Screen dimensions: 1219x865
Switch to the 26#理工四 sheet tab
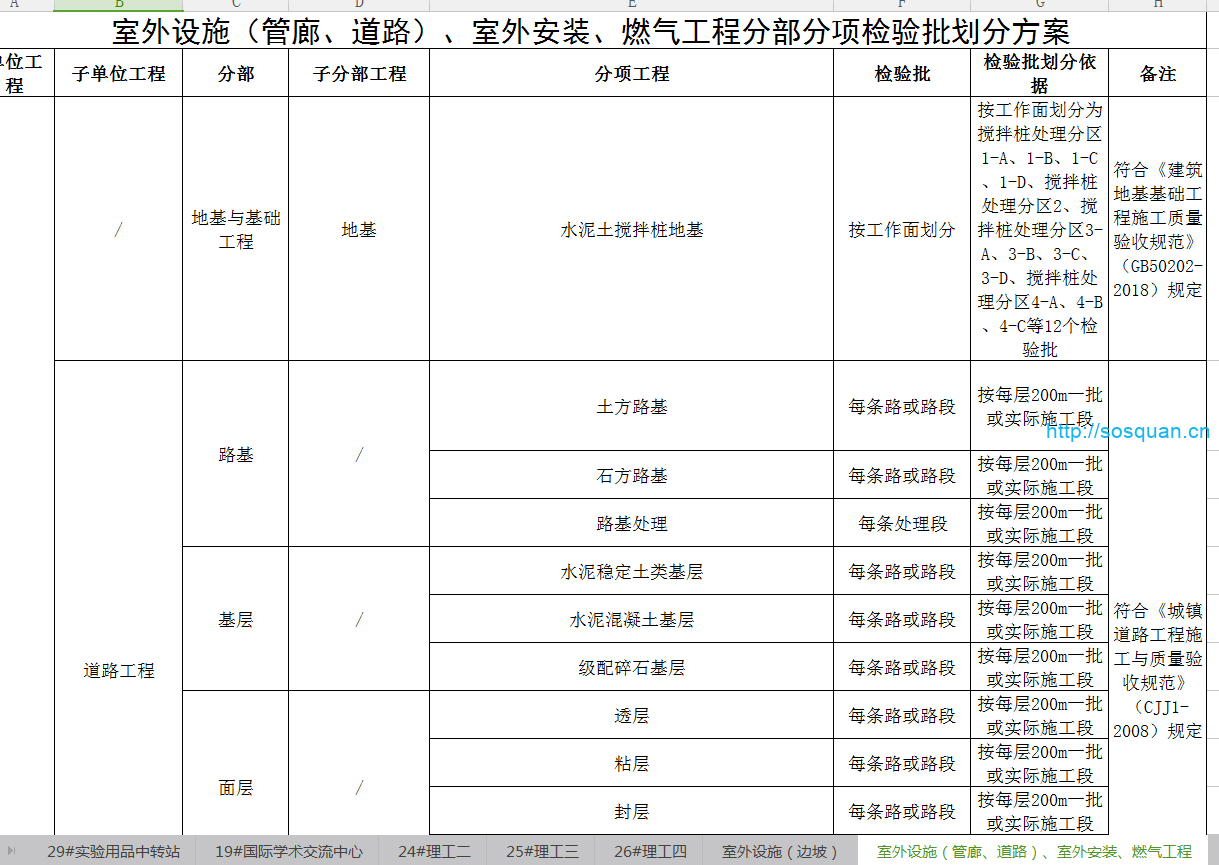click(x=650, y=852)
